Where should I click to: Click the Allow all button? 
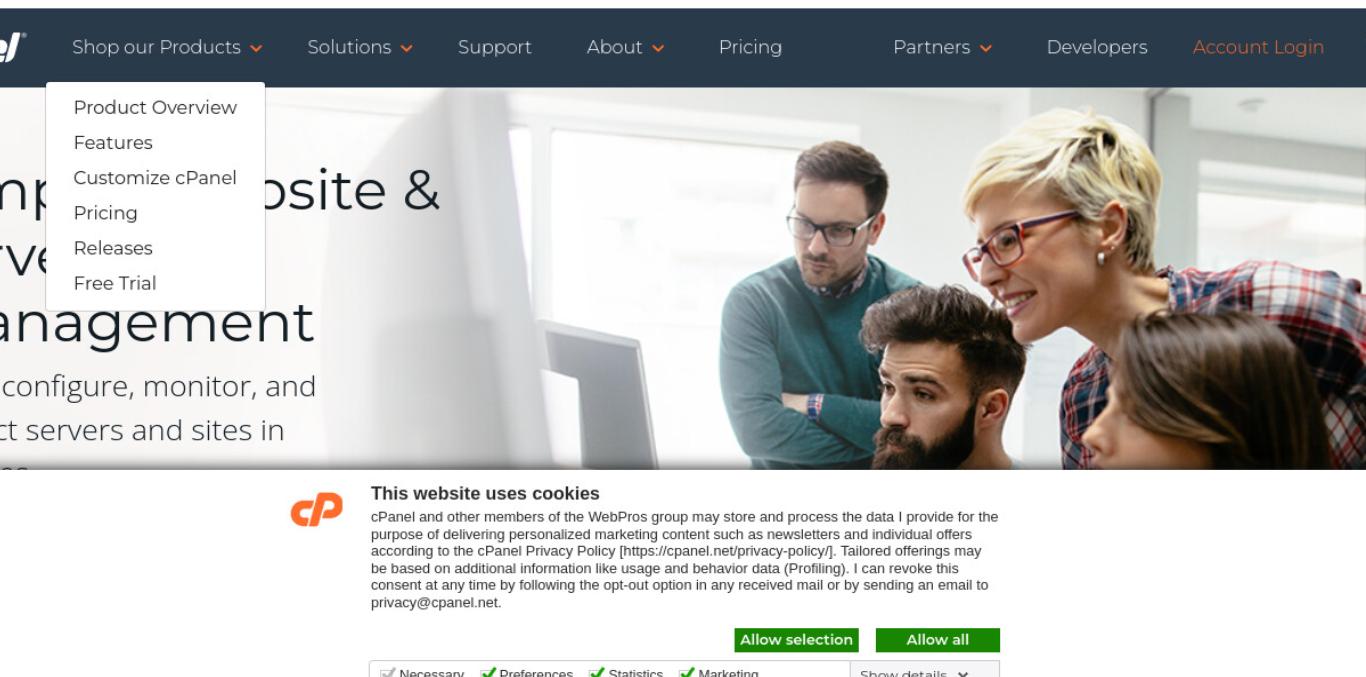[938, 640]
